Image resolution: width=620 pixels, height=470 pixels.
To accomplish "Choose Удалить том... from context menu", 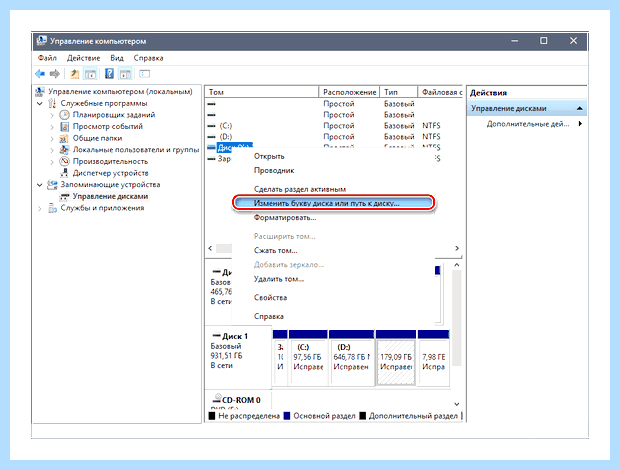I will pos(333,279).
